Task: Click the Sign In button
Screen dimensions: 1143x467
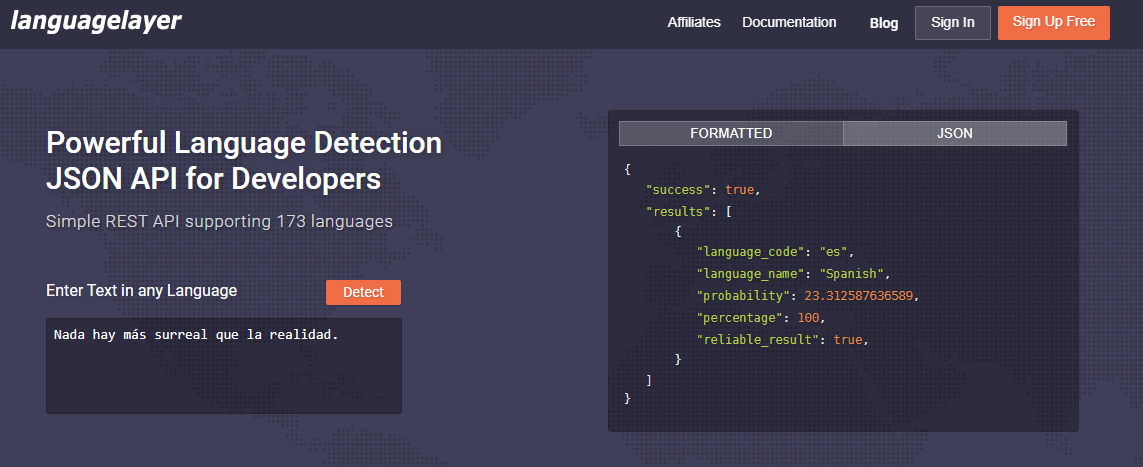Action: (x=953, y=23)
